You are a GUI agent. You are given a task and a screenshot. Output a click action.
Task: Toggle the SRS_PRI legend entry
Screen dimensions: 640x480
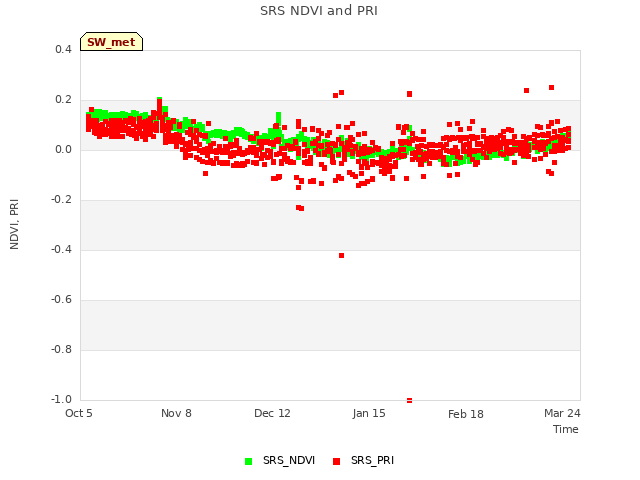[x=363, y=460]
